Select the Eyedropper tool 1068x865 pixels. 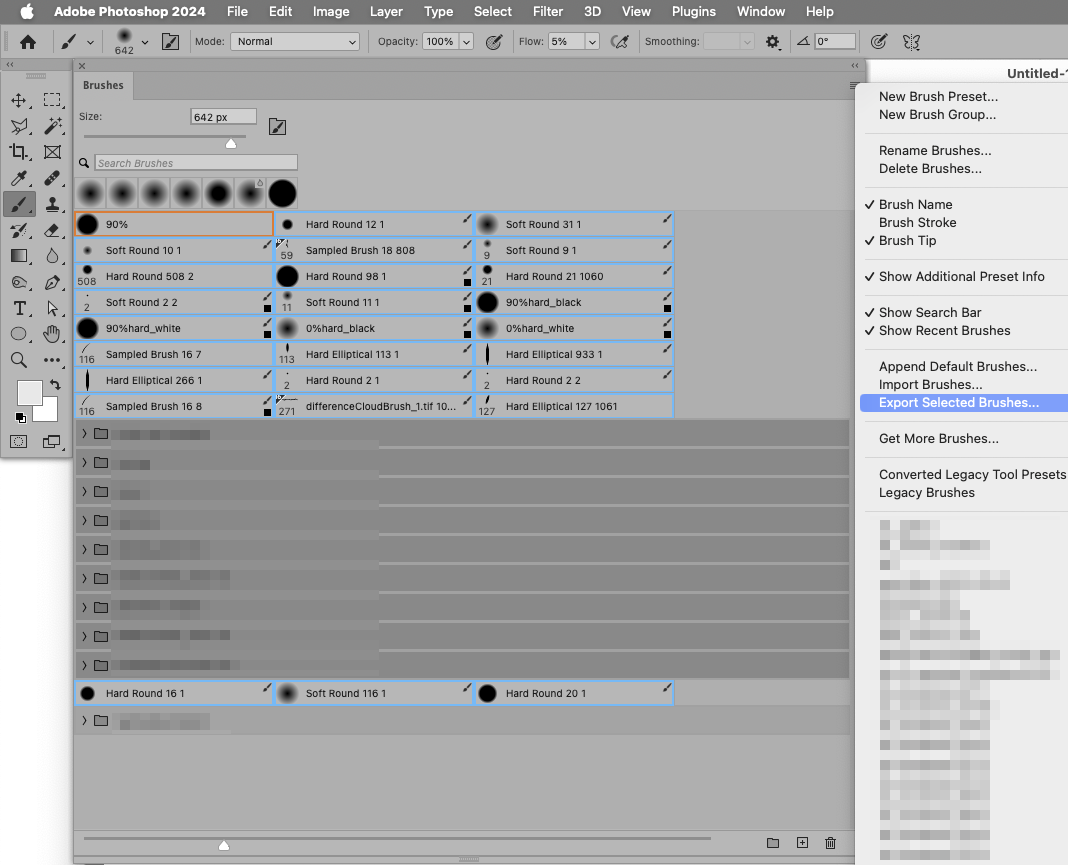coord(20,178)
